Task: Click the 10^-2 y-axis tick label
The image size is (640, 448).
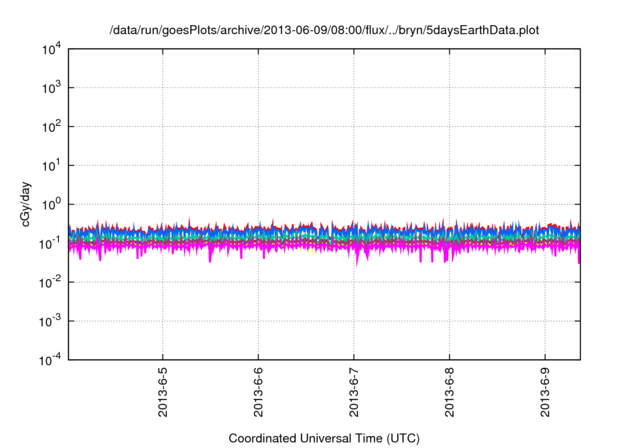Action: pyautogui.click(x=50, y=282)
